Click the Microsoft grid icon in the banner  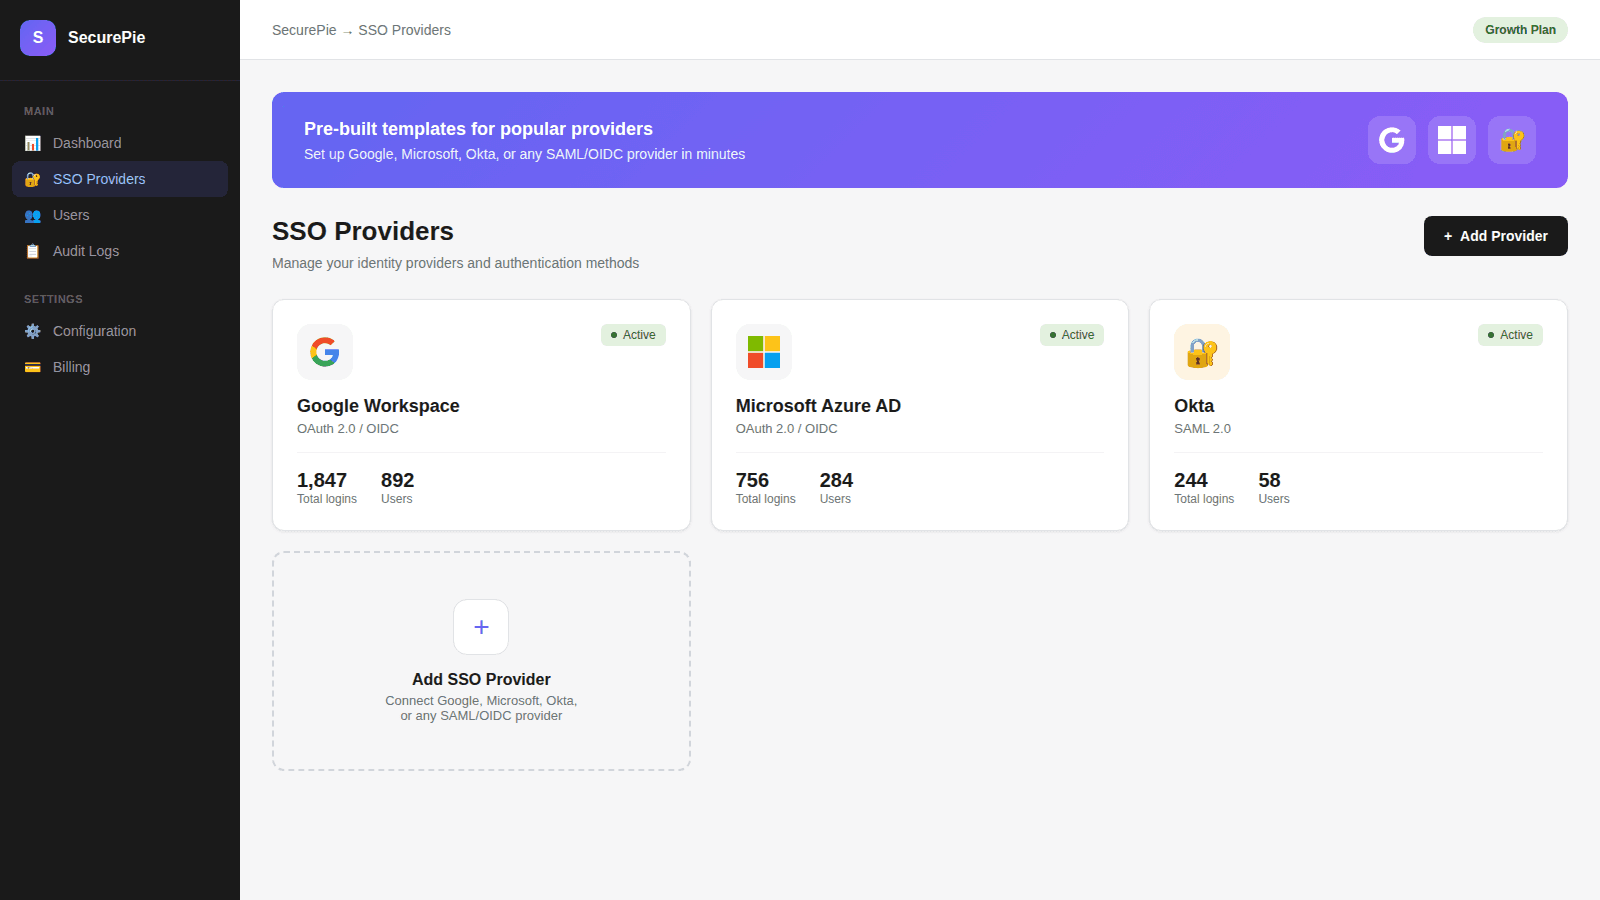(1451, 140)
